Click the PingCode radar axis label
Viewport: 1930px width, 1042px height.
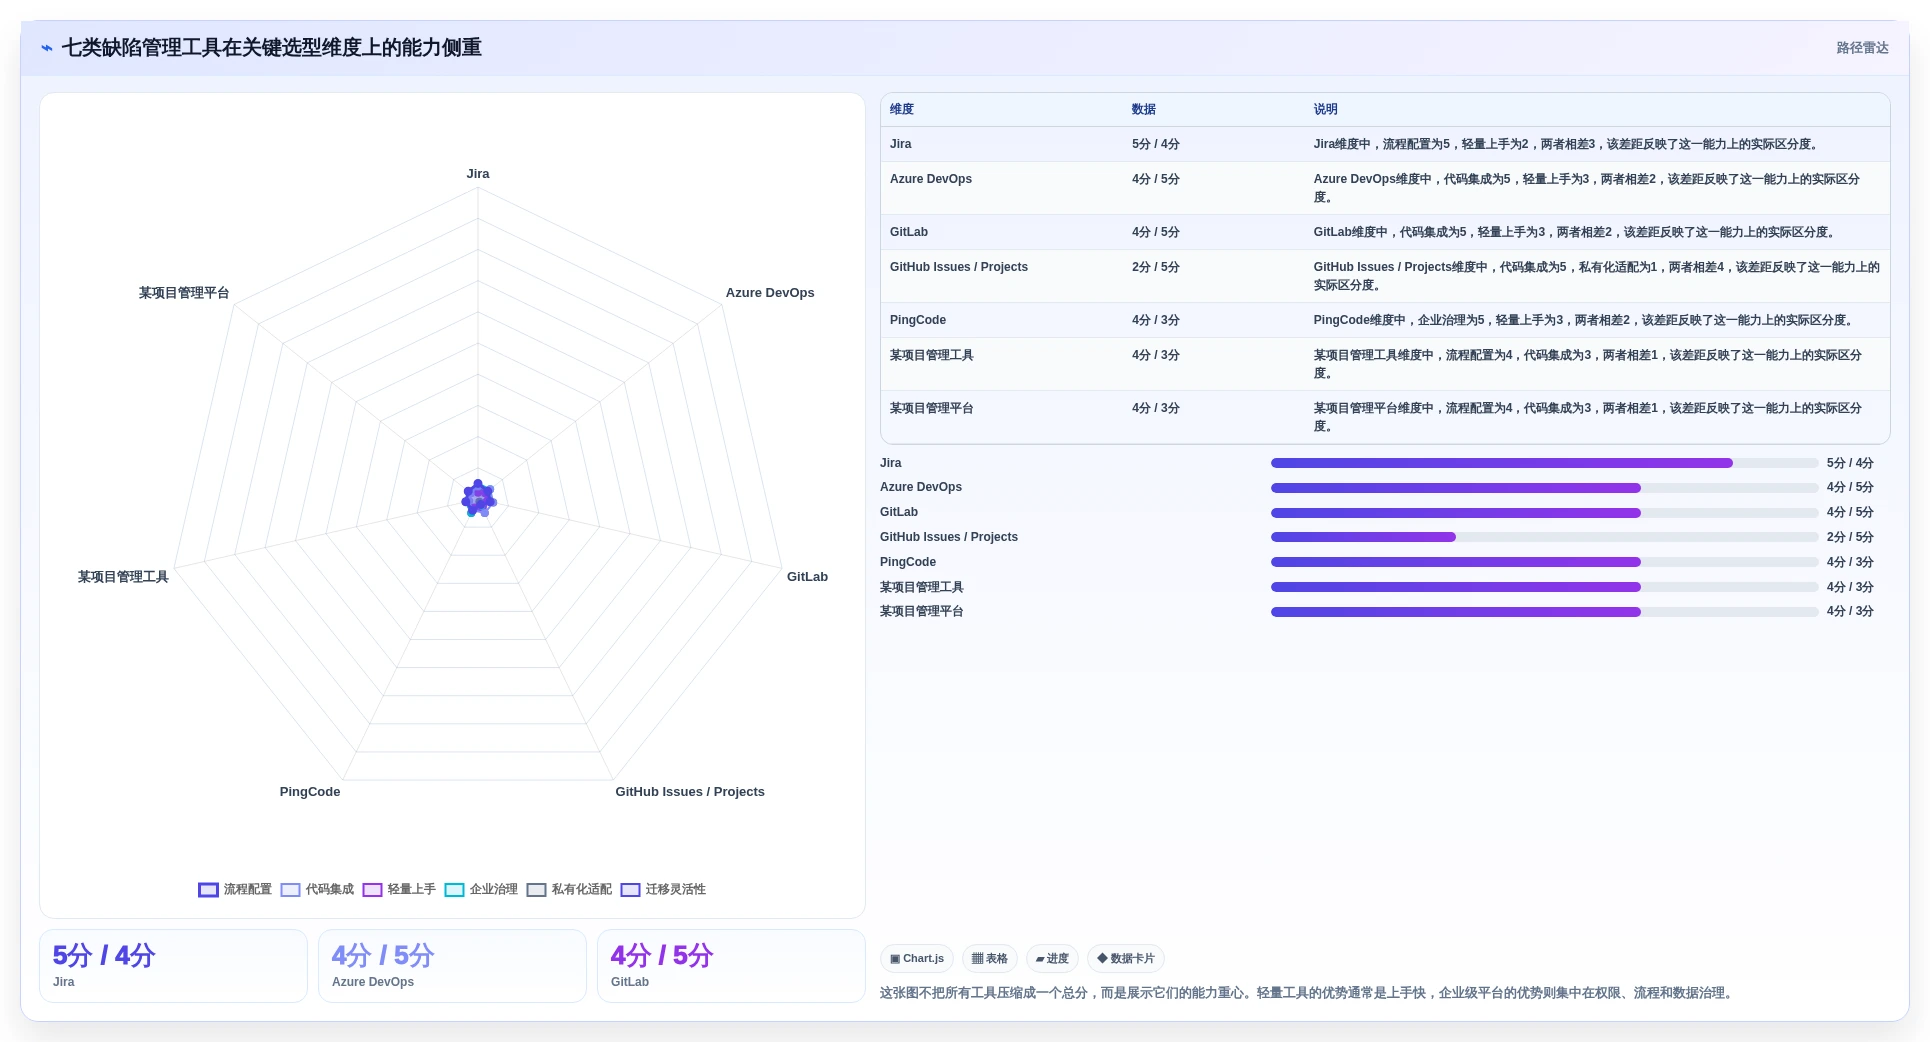pos(310,792)
